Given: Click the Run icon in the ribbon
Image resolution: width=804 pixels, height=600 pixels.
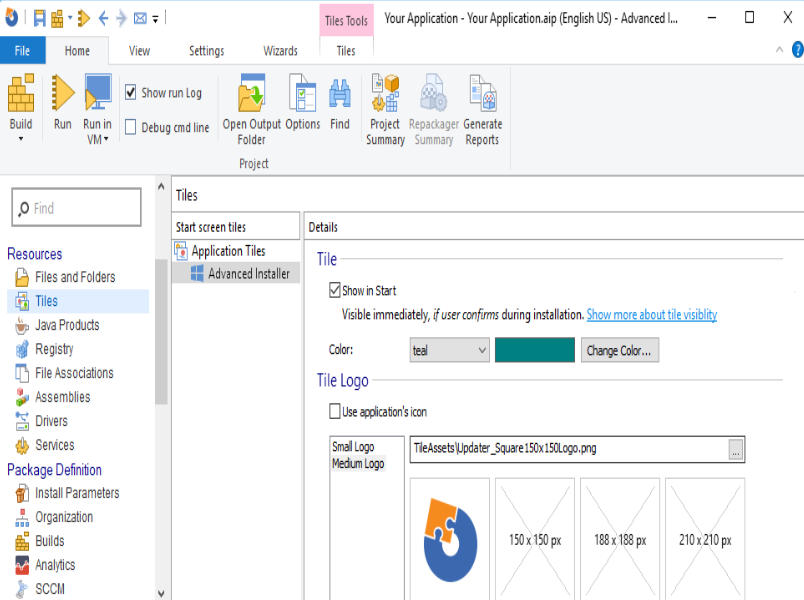Looking at the screenshot, I should (63, 94).
